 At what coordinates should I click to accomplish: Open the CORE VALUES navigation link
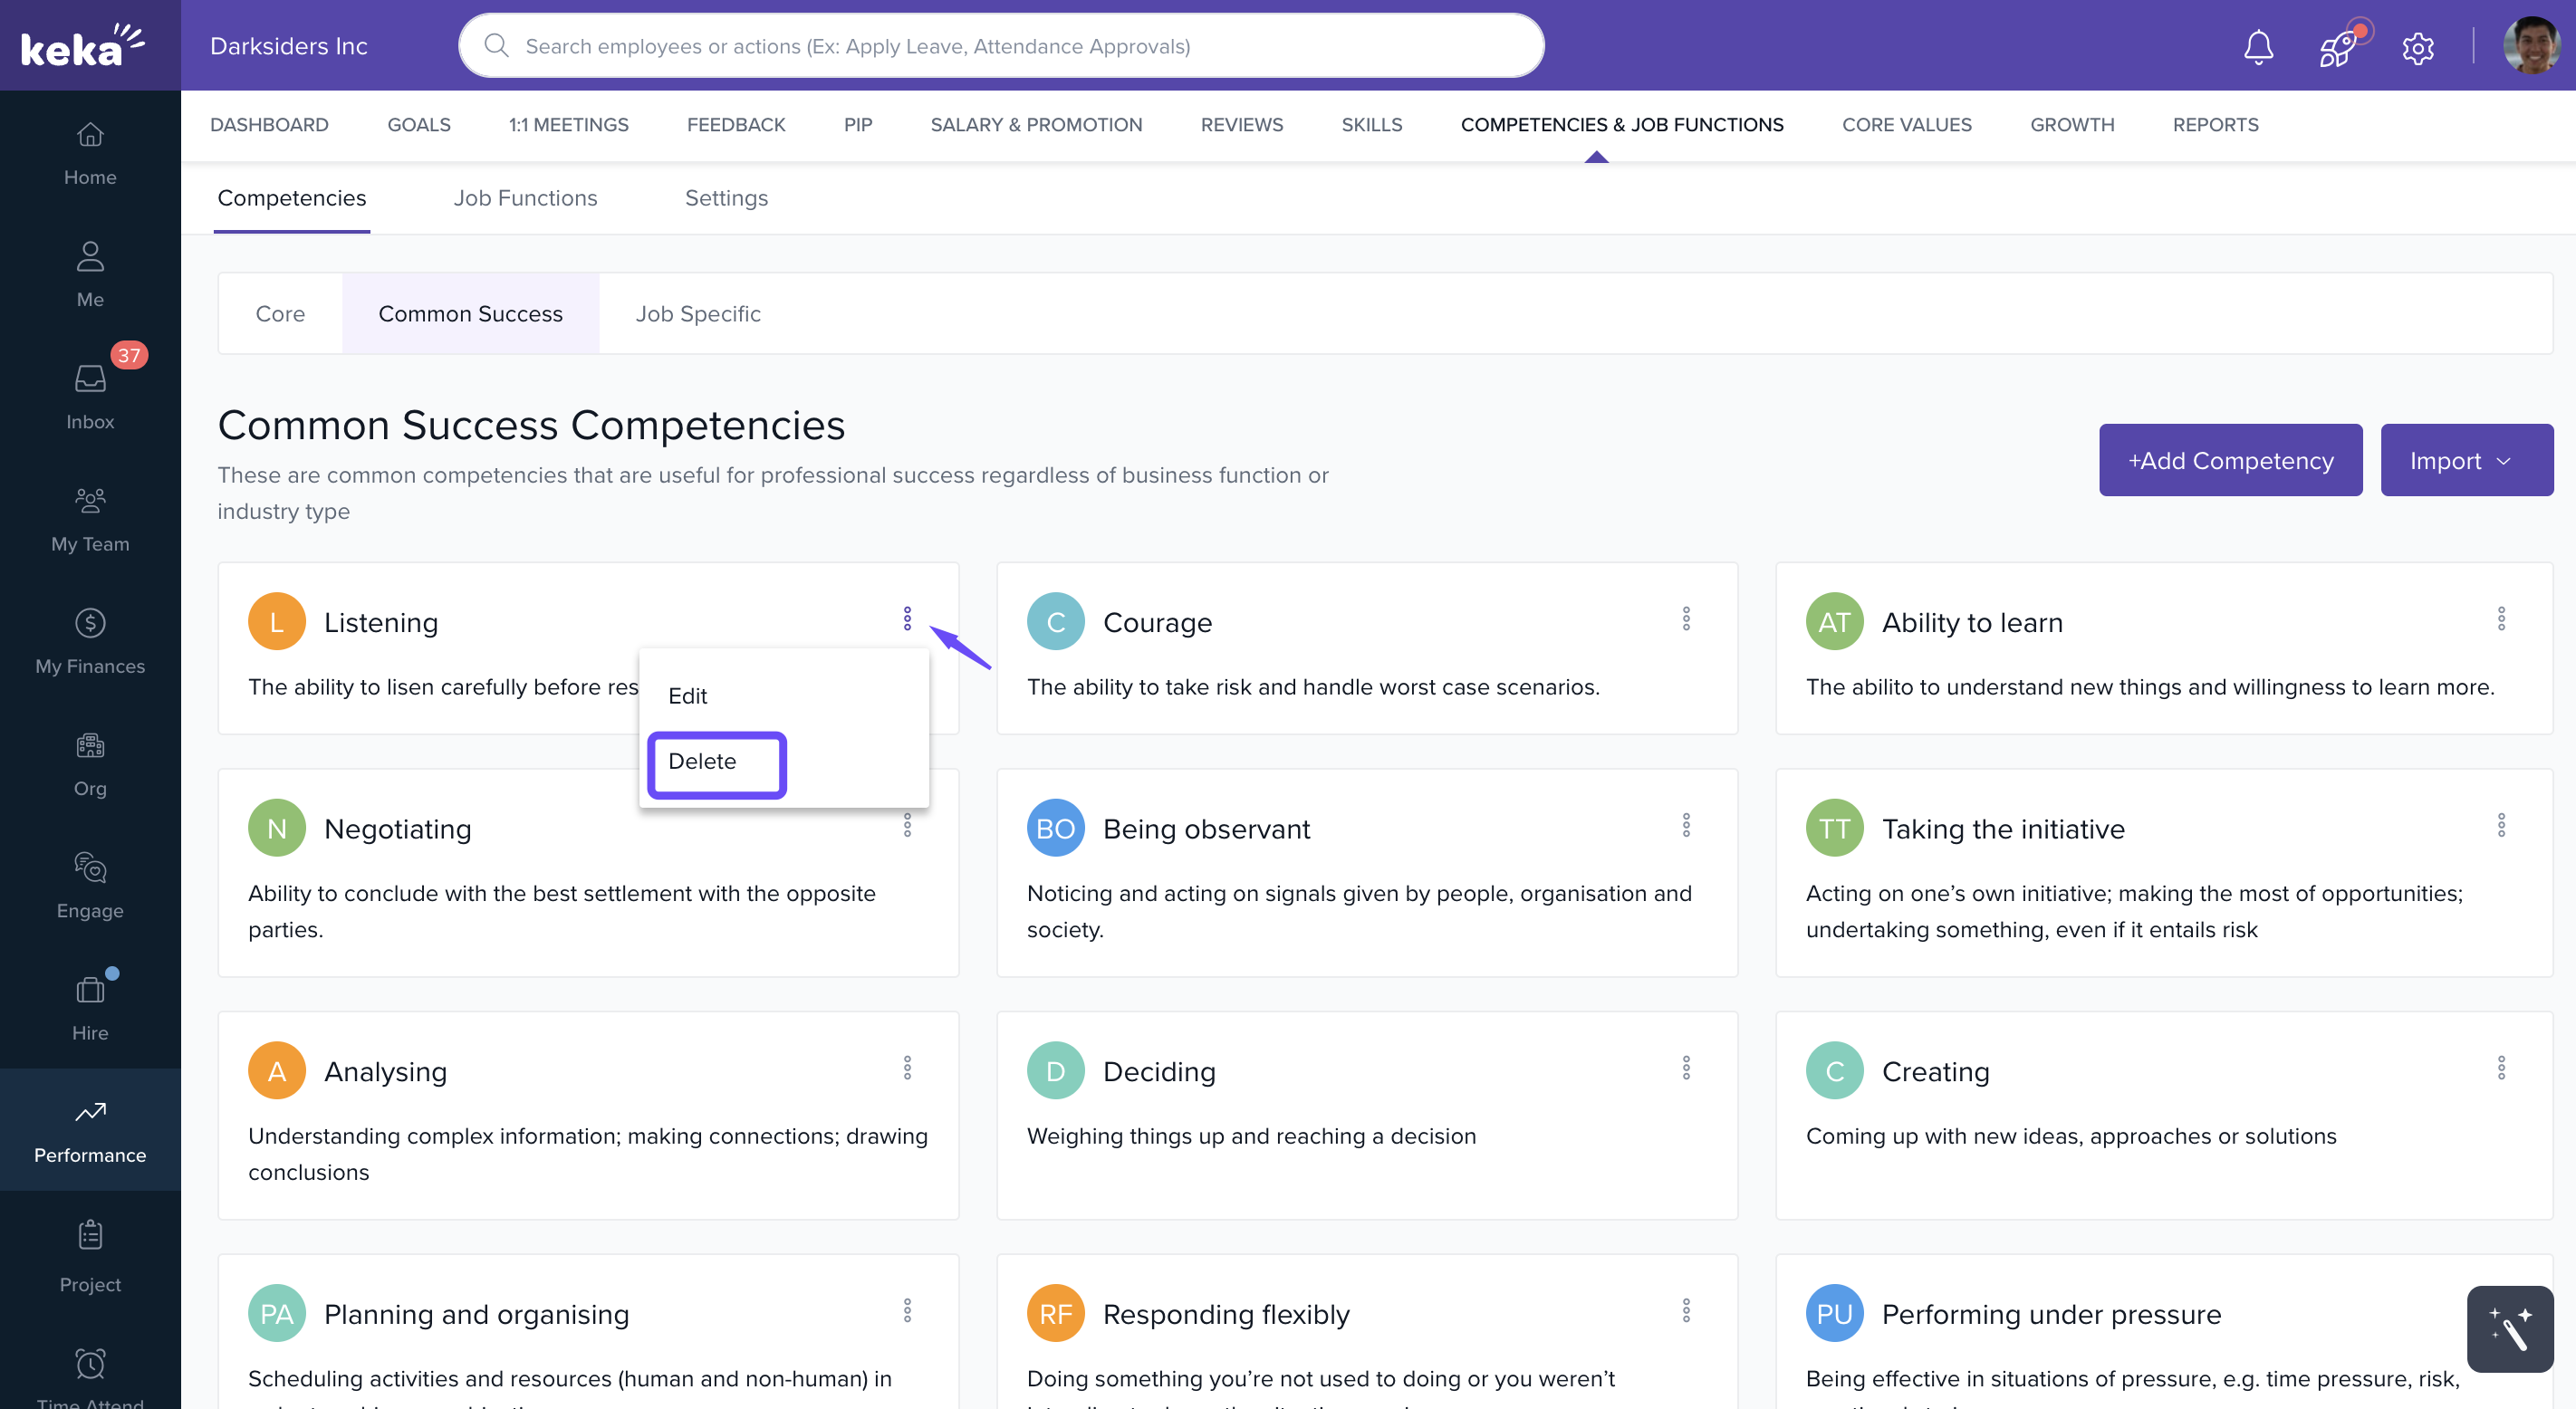point(1906,125)
